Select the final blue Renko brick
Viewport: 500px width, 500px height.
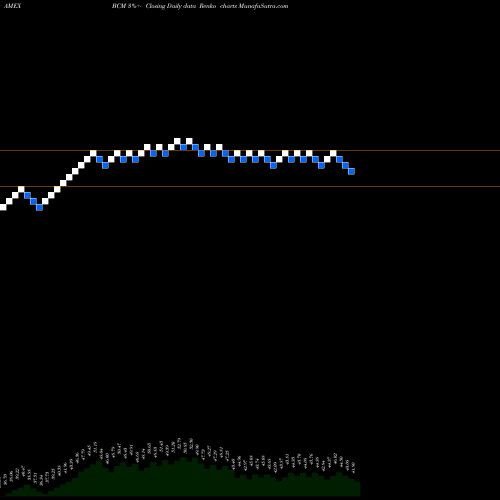351,171
